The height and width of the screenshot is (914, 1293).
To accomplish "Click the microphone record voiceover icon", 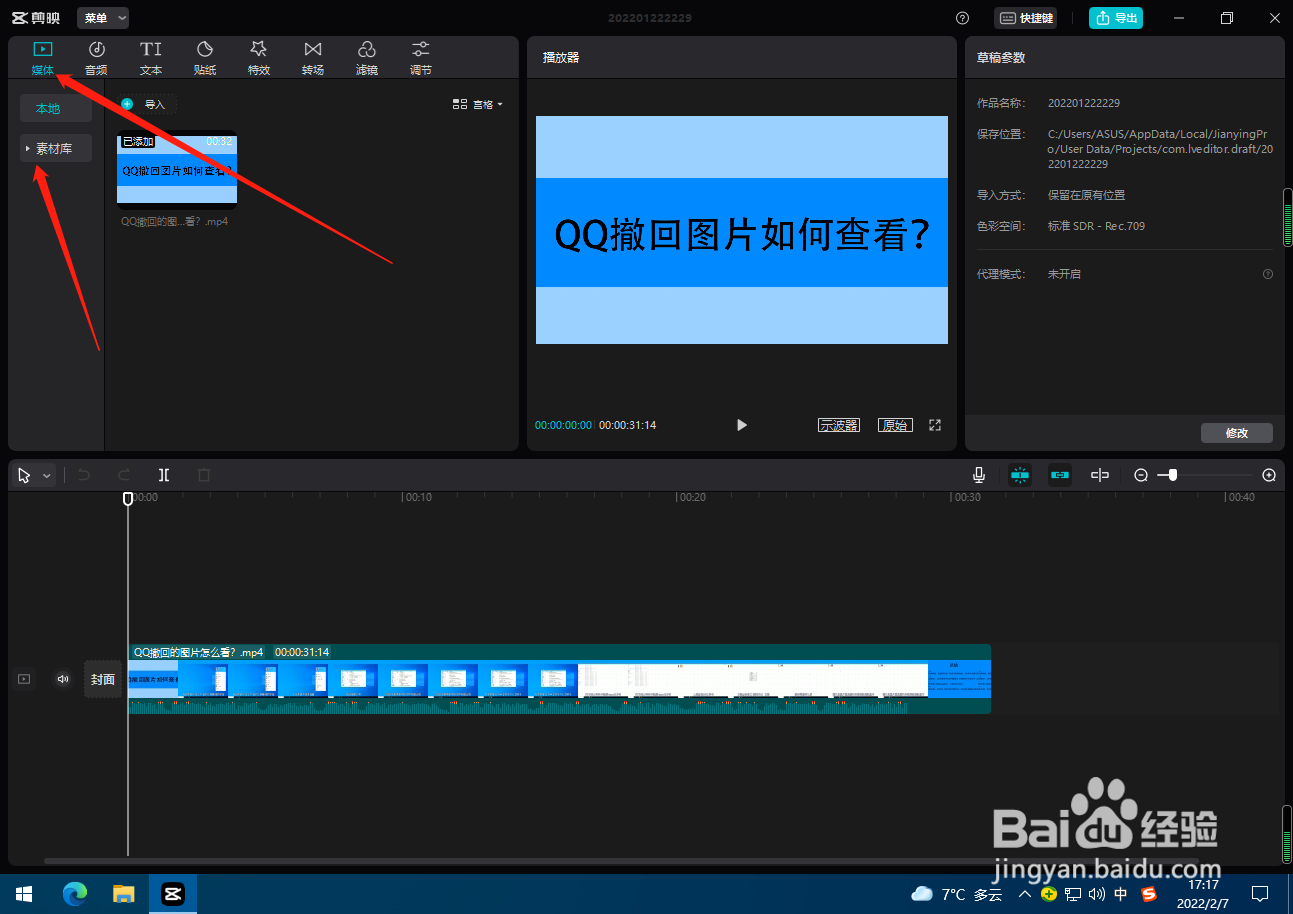I will (x=979, y=476).
